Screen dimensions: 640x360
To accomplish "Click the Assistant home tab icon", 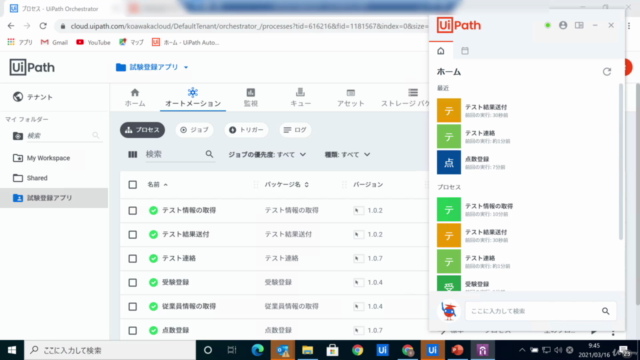I will pos(441,51).
